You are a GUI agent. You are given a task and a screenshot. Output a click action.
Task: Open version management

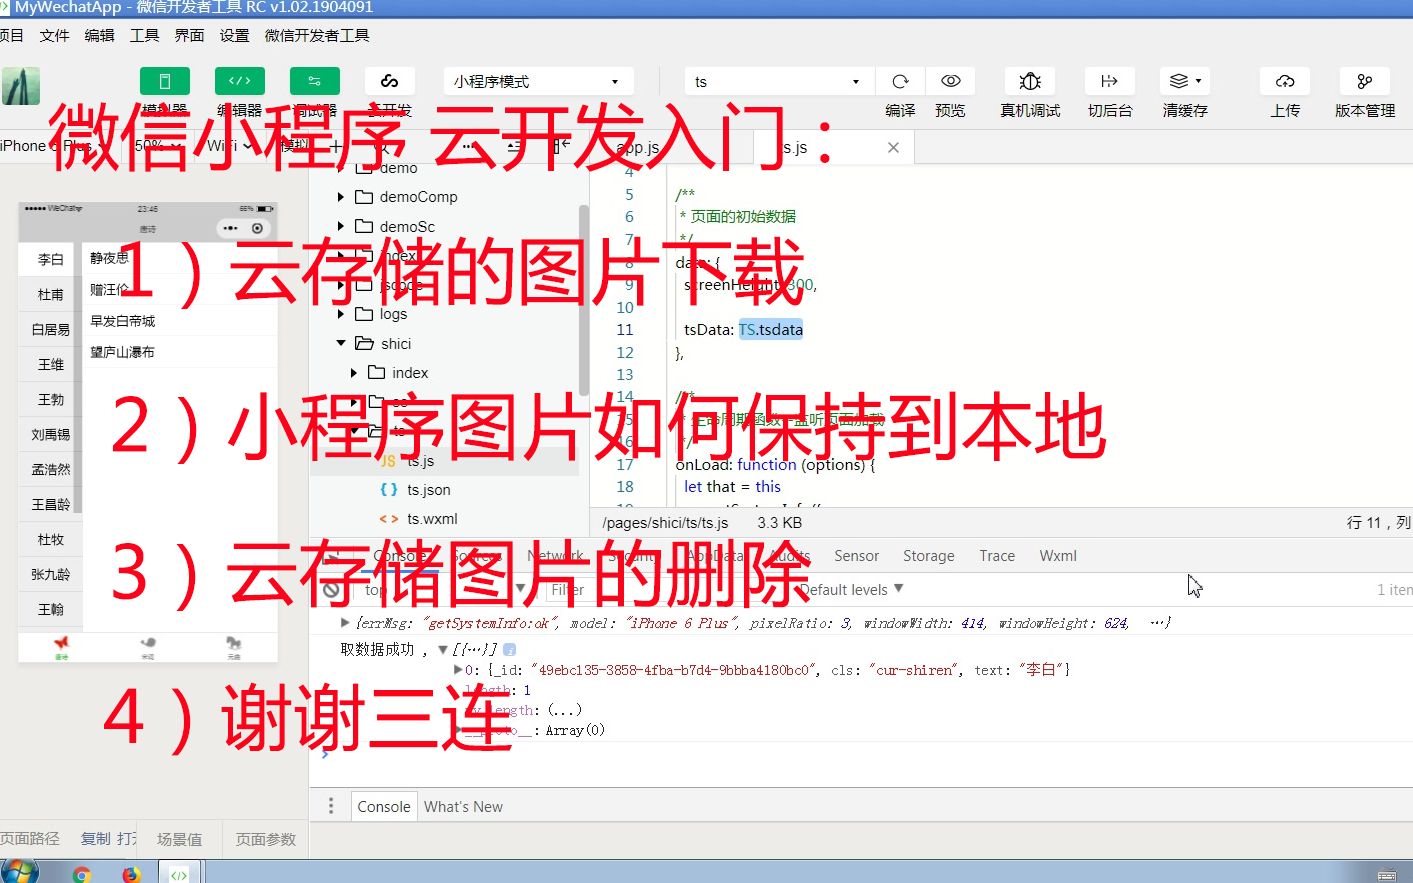click(x=1365, y=81)
